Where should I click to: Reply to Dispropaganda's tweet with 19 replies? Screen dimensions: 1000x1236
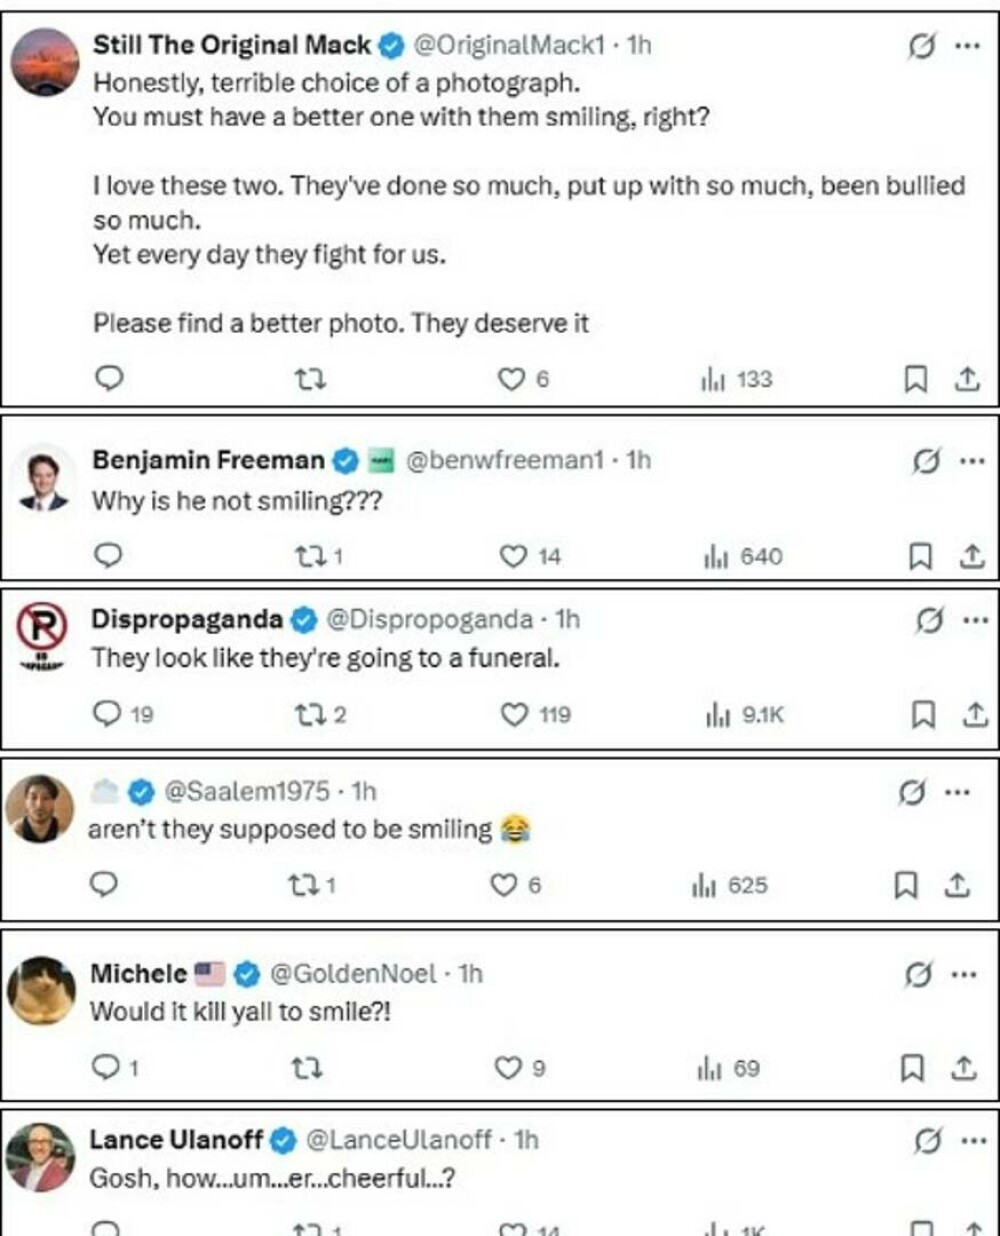click(107, 713)
